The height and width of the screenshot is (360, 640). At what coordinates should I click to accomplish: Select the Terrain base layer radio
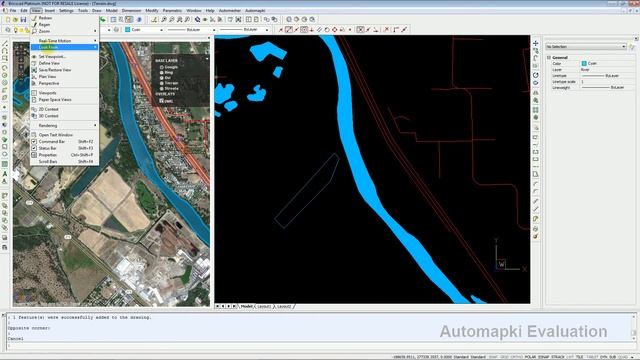click(162, 83)
